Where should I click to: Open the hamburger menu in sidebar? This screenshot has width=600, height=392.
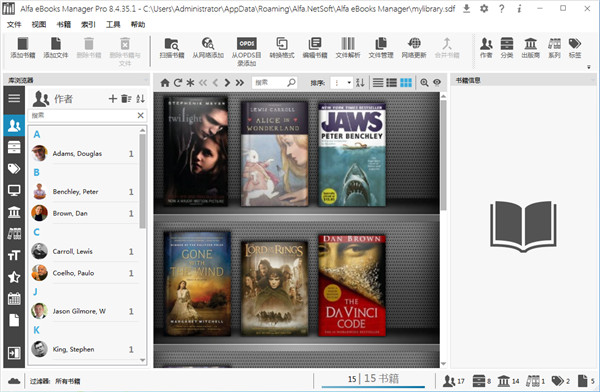[14, 98]
